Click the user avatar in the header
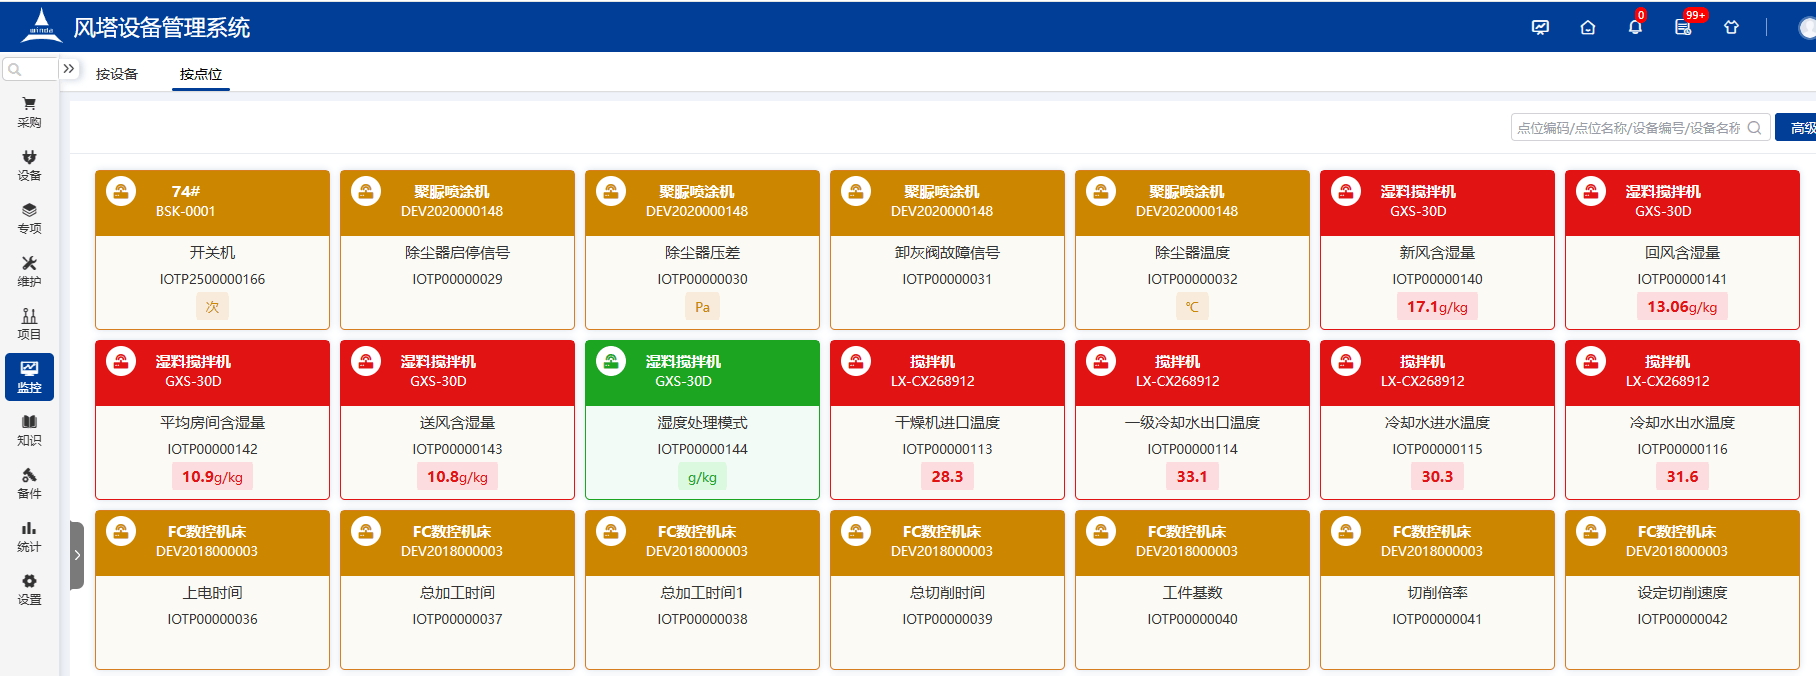1816x676 pixels. (x=1807, y=27)
